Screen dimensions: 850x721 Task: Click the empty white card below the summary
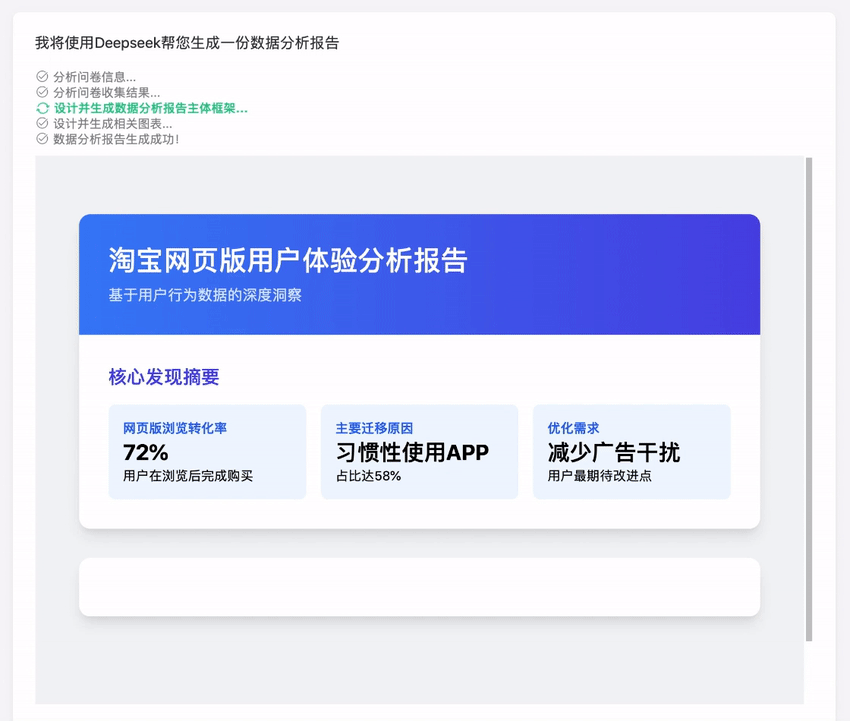point(420,587)
